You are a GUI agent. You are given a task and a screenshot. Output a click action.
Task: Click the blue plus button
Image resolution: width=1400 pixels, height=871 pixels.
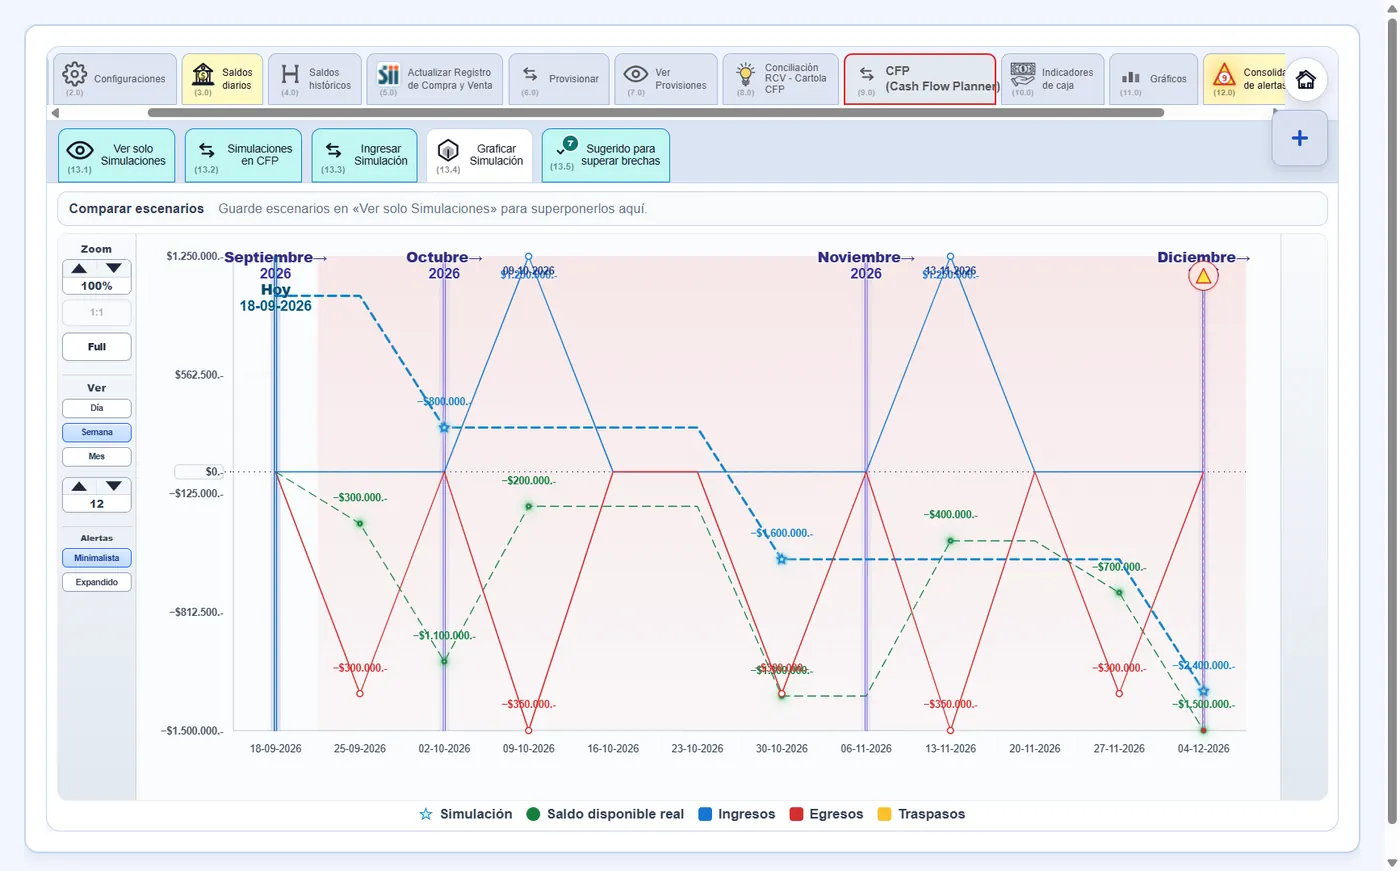1300,138
